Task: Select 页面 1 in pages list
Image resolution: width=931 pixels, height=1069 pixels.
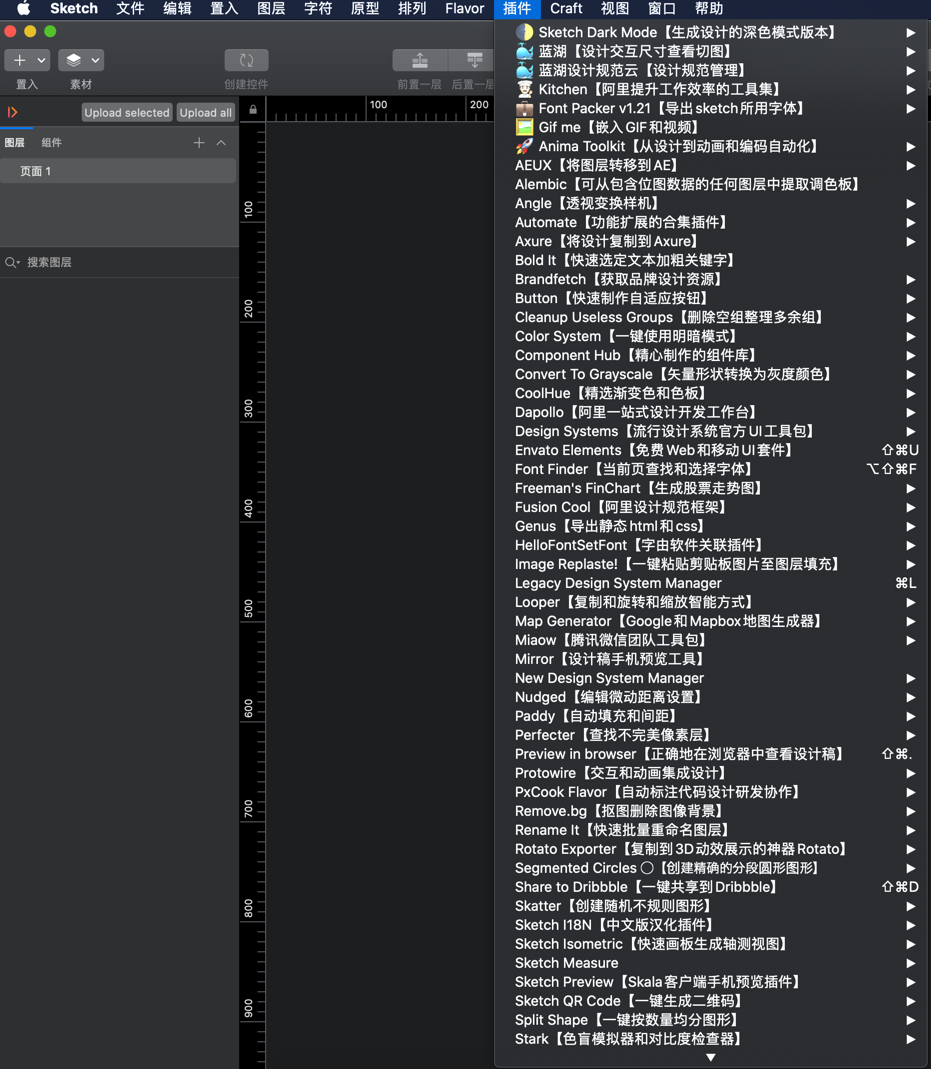Action: 119,171
